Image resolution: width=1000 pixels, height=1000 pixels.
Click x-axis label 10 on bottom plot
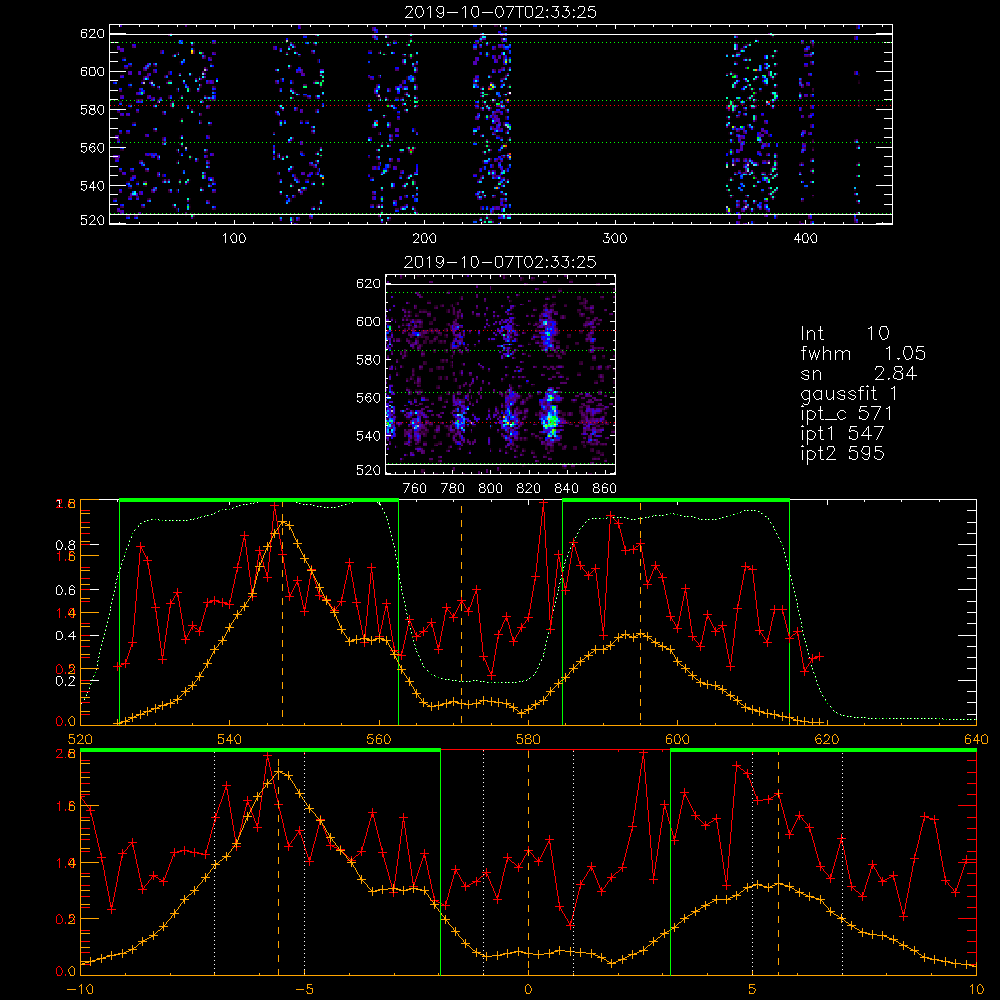(x=976, y=989)
